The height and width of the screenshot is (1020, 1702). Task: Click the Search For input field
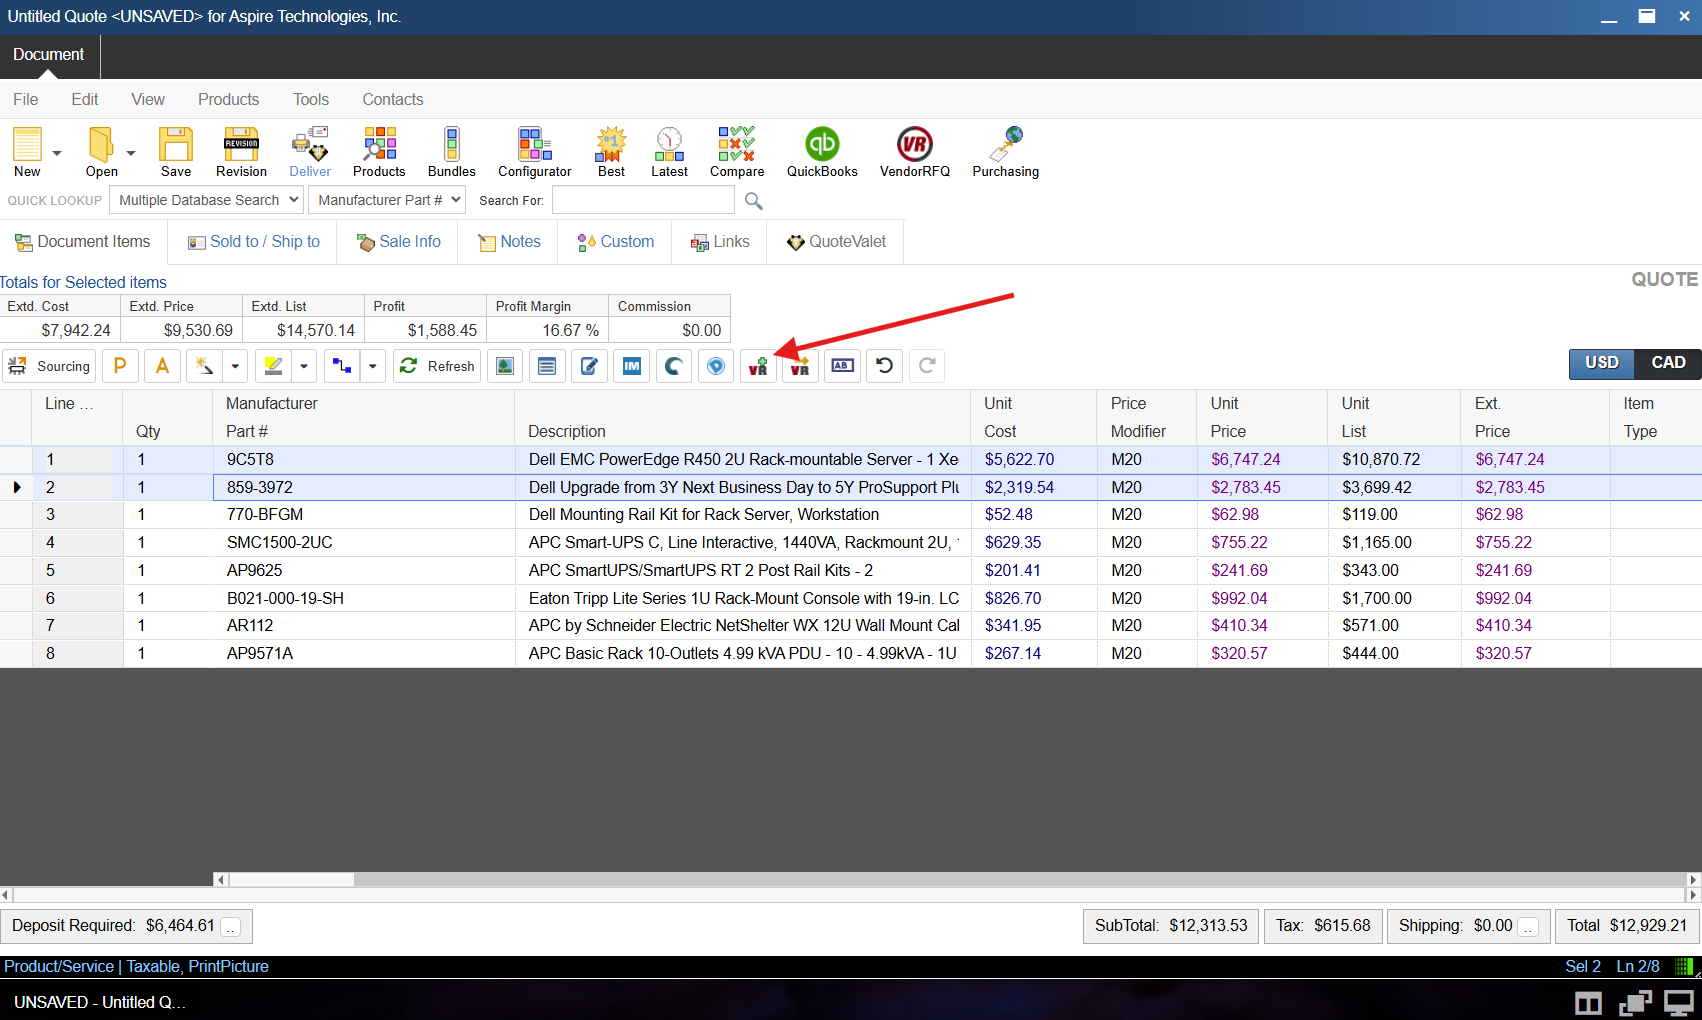coord(643,200)
